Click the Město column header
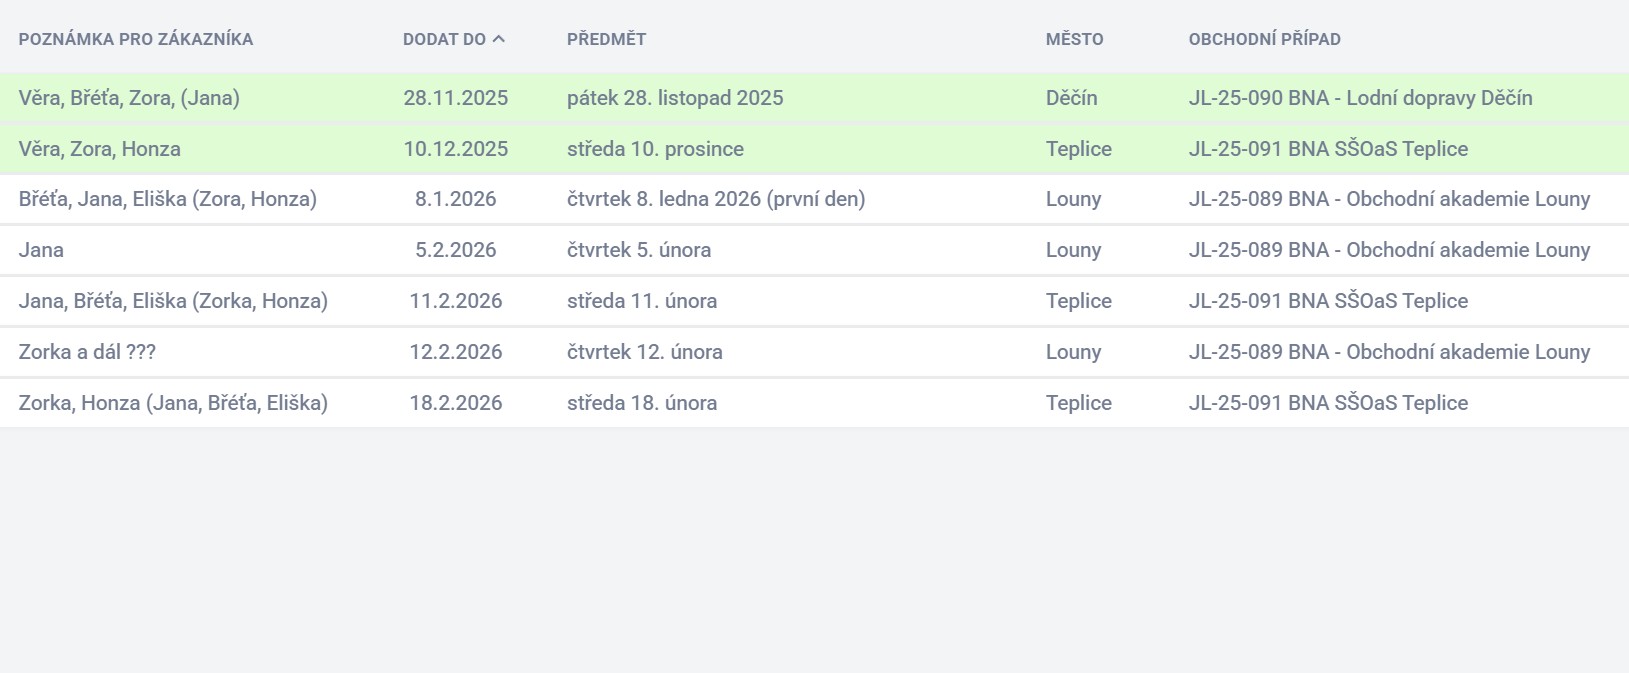Image resolution: width=1629 pixels, height=673 pixels. 1074,39
